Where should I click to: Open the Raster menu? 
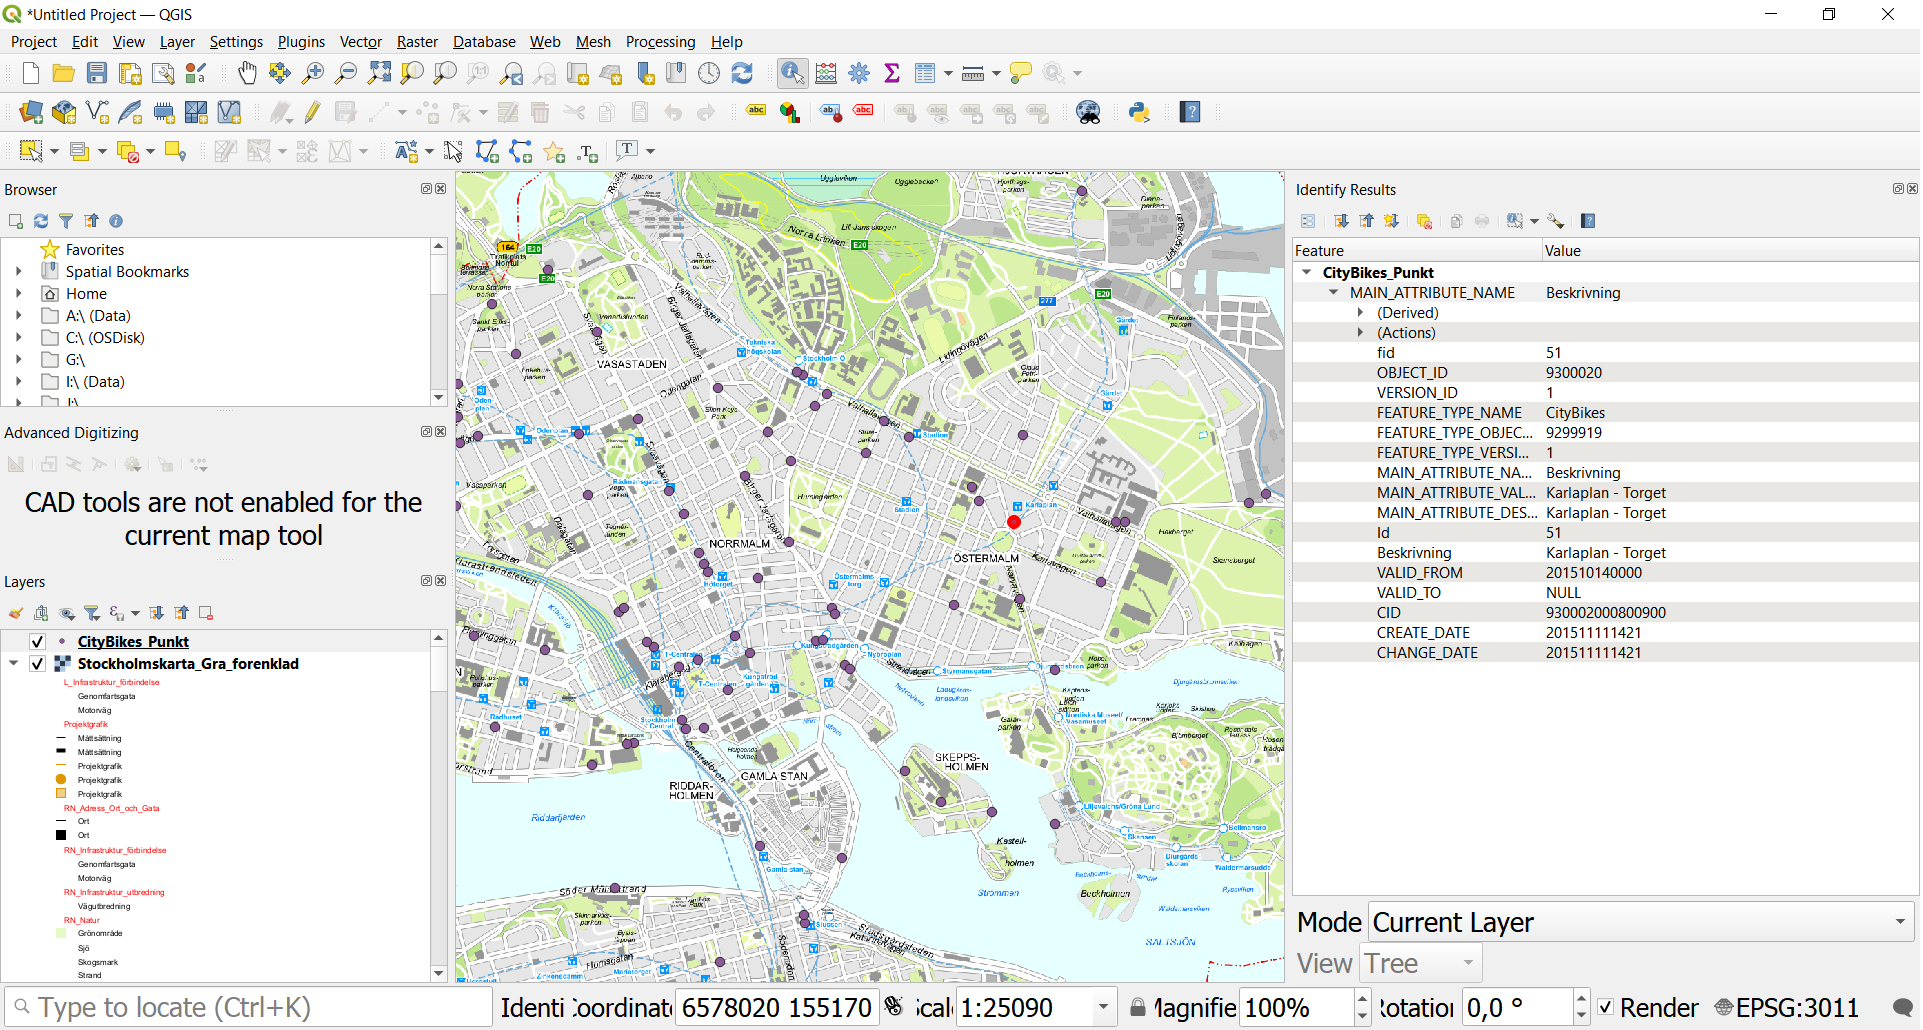[417, 42]
